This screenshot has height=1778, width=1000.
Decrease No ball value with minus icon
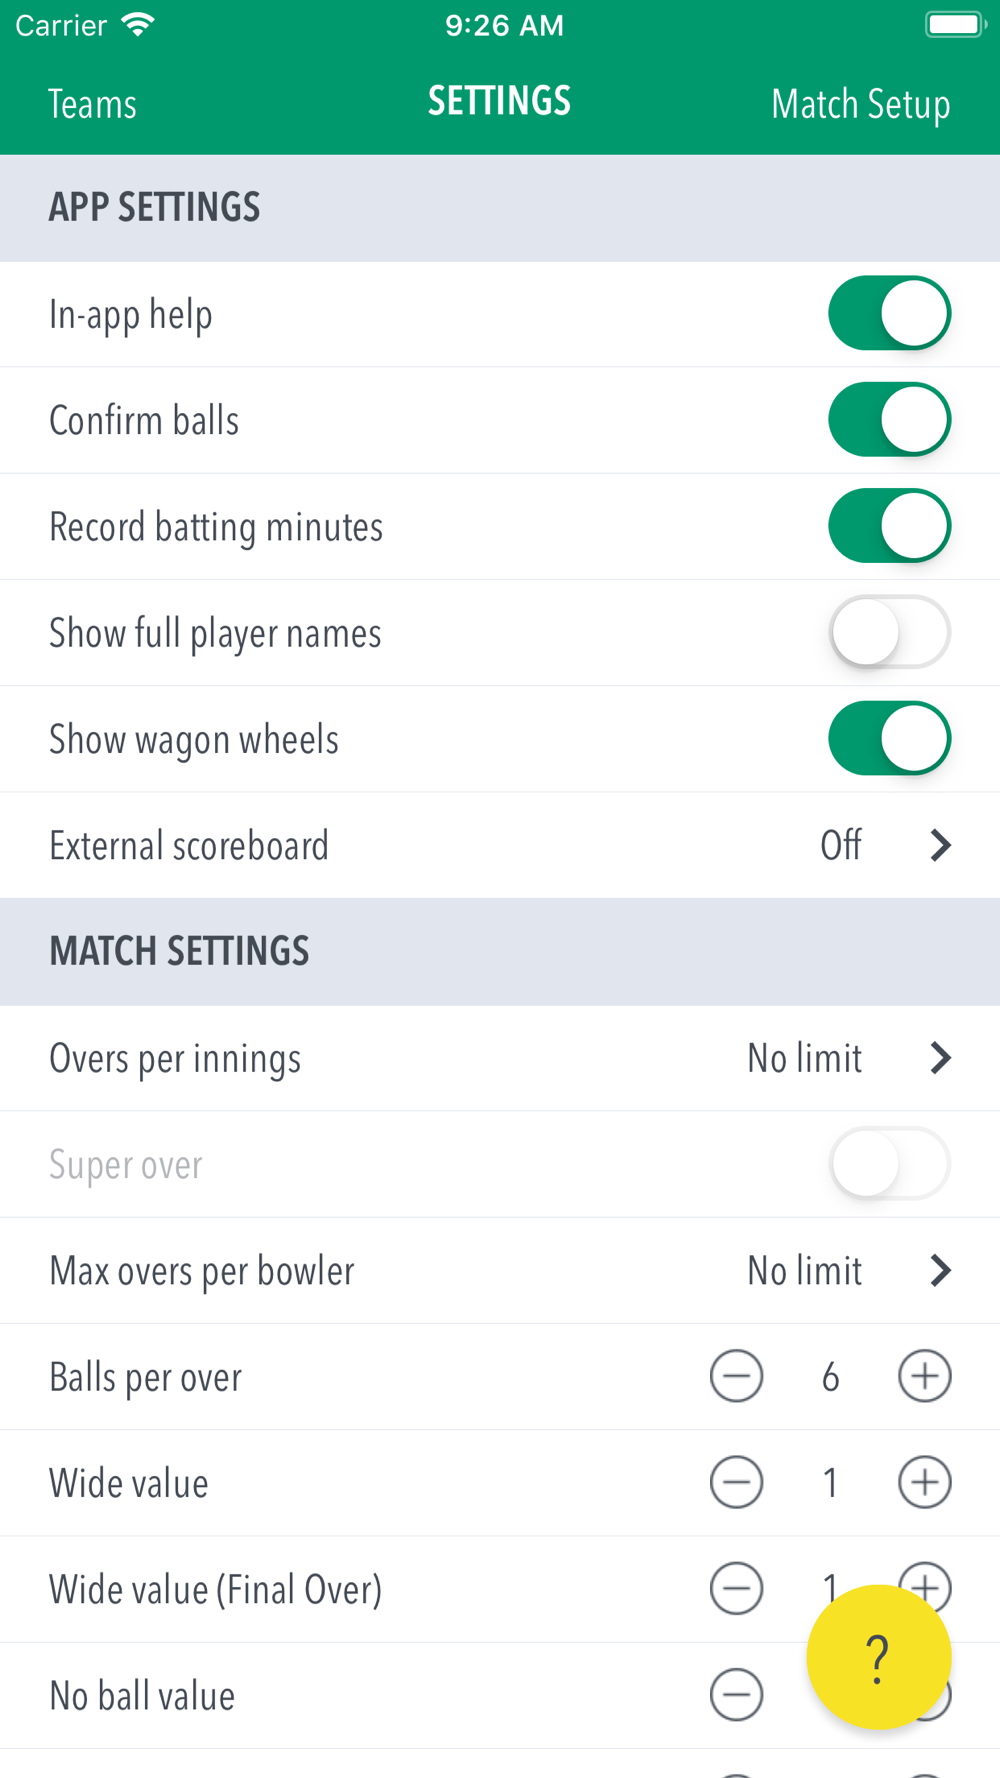coord(736,1694)
